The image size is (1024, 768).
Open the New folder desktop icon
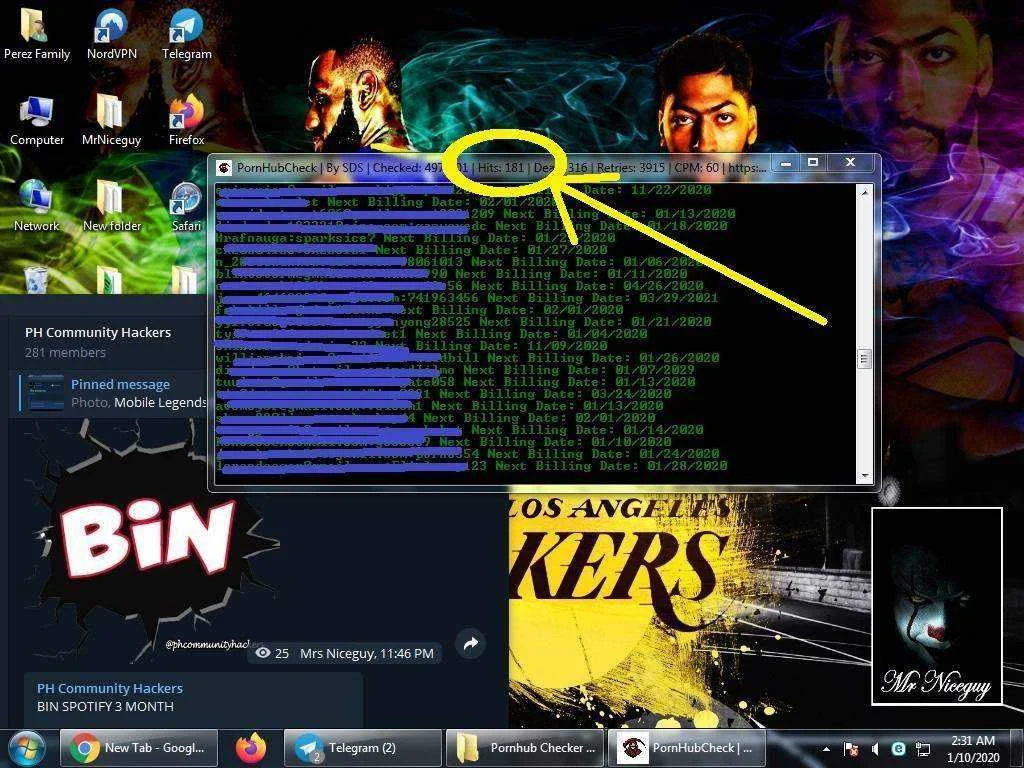point(111,206)
